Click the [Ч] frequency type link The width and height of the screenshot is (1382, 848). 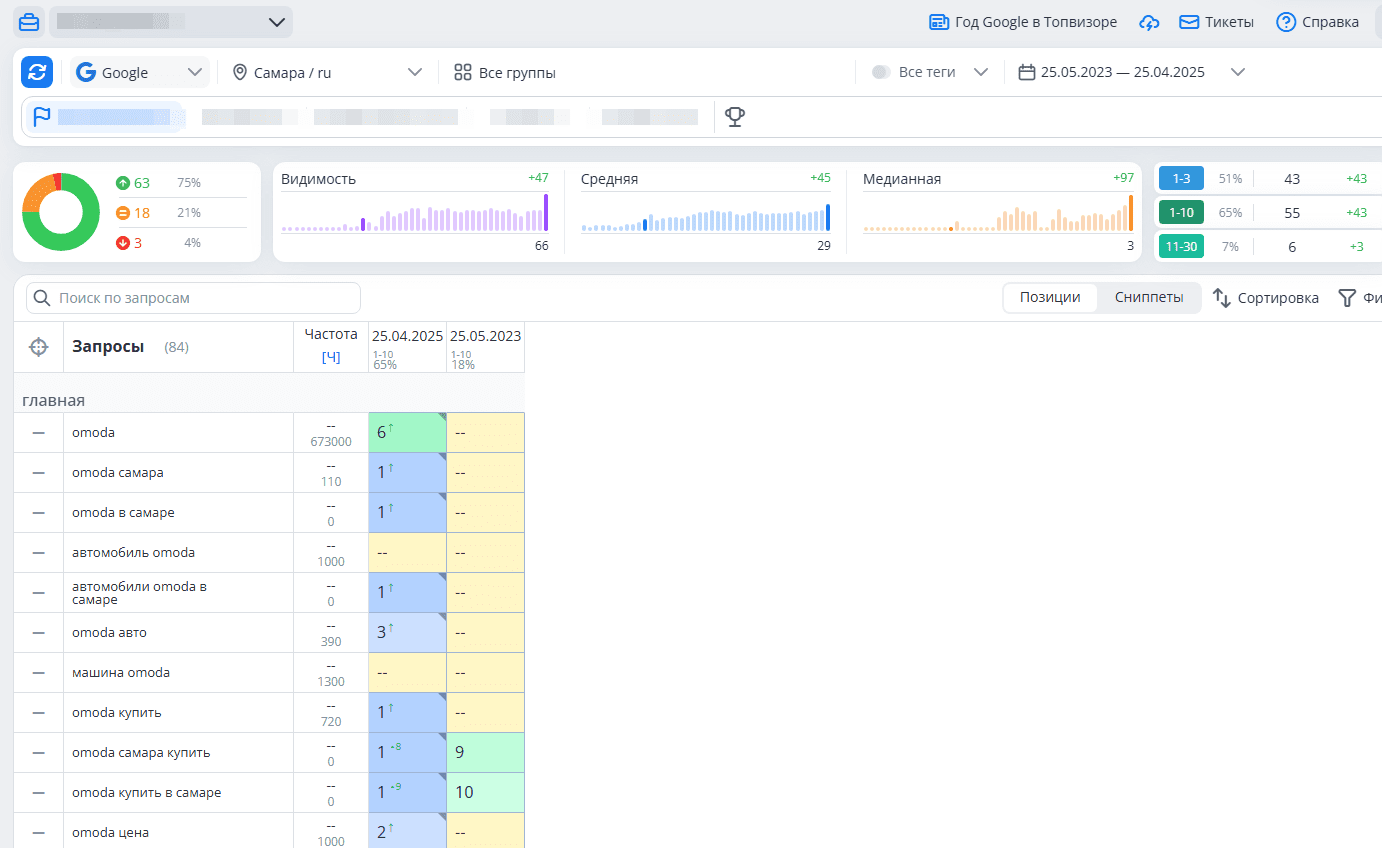(x=331, y=357)
